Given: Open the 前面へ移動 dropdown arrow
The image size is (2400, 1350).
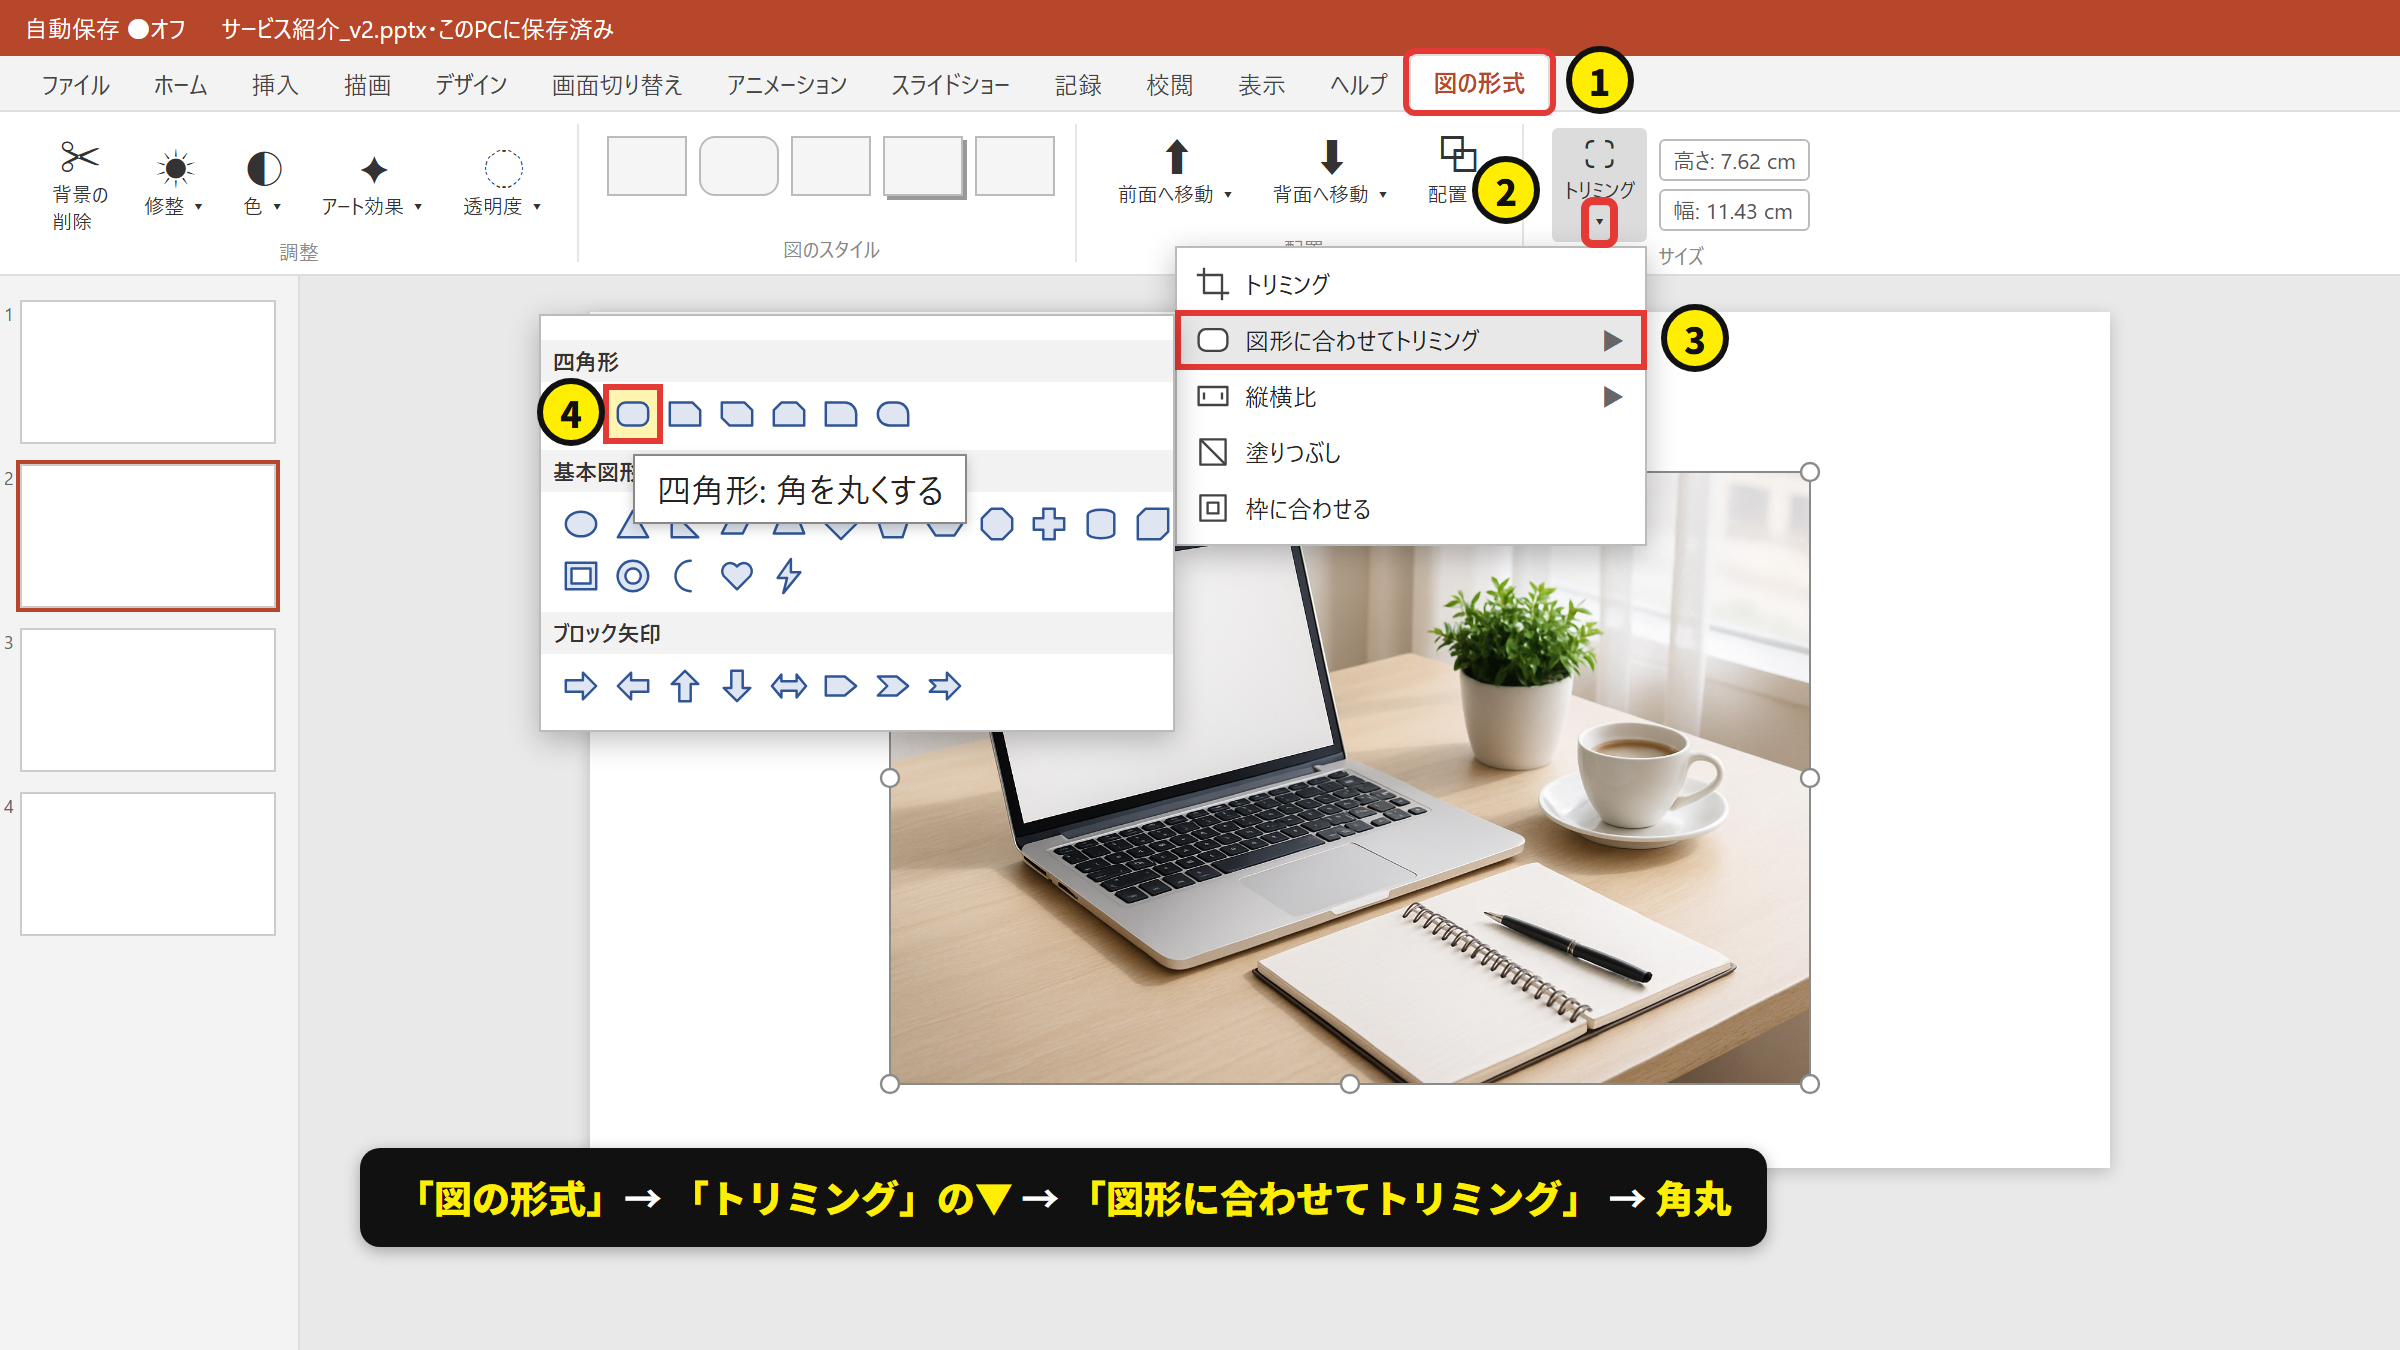Looking at the screenshot, I should (x=1228, y=195).
